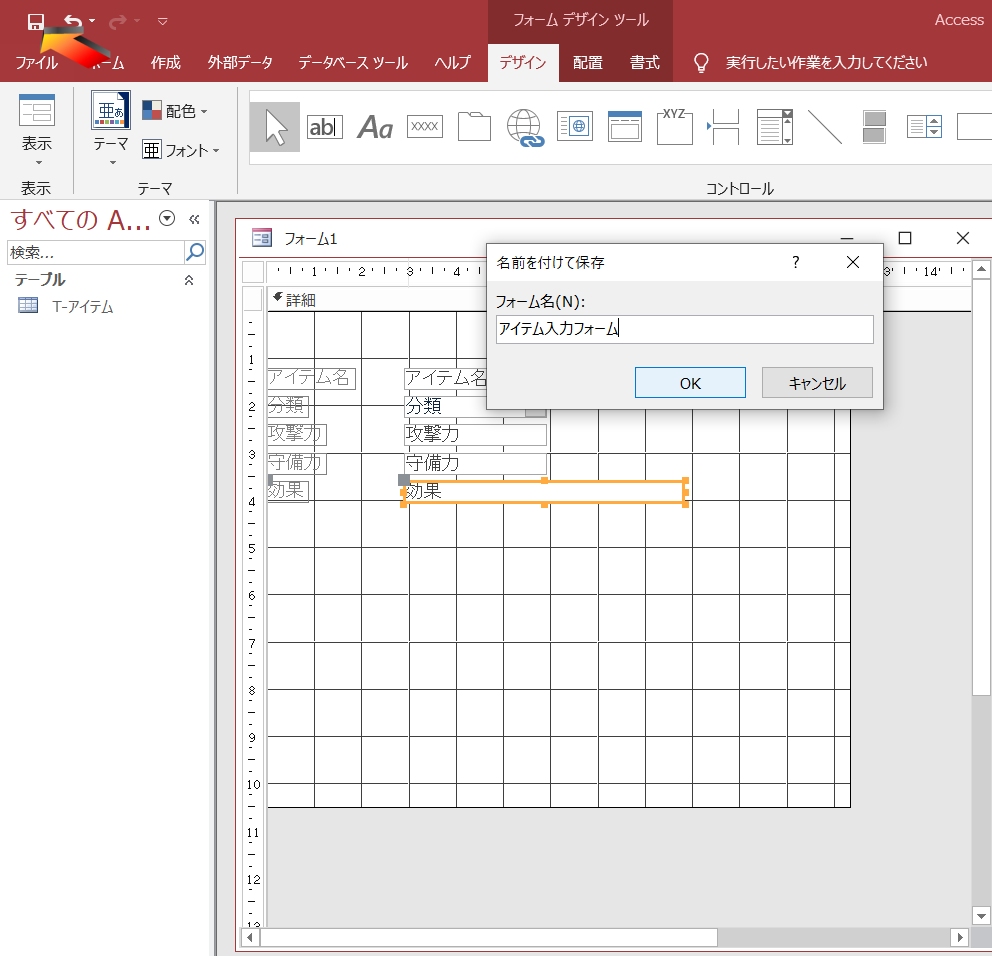Click the selected 効果 text box control
The width and height of the screenshot is (992, 956).
click(544, 492)
